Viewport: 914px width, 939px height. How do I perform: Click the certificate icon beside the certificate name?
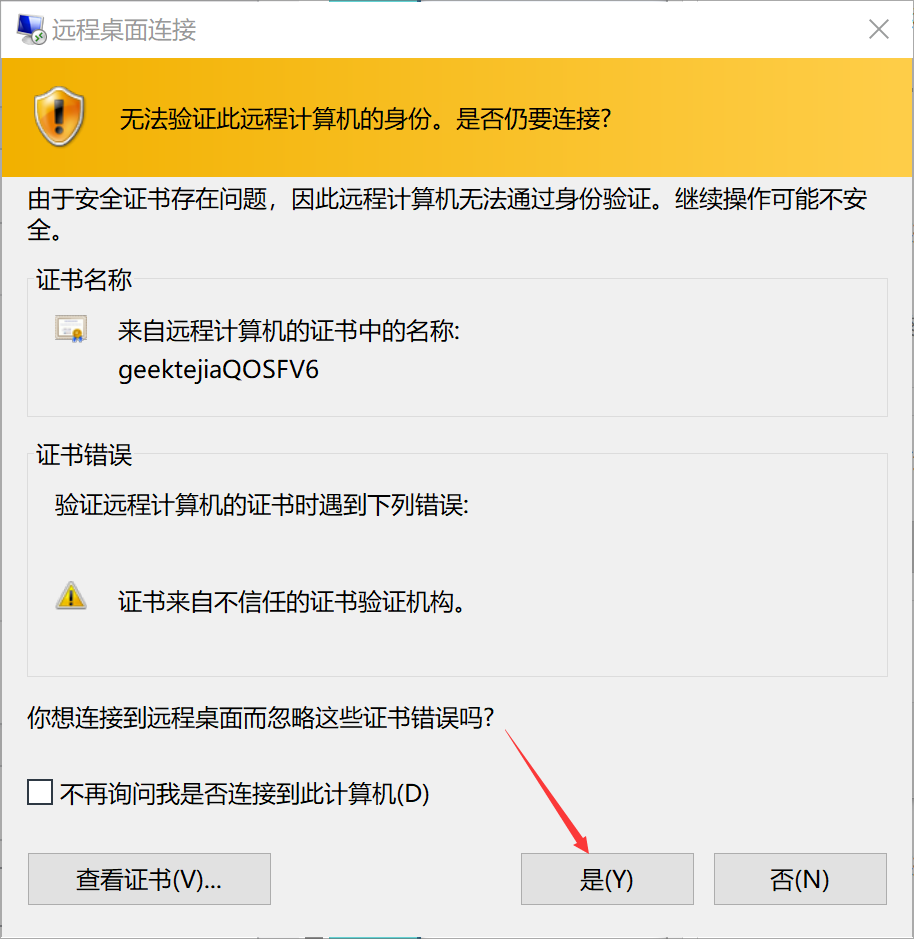click(71, 329)
